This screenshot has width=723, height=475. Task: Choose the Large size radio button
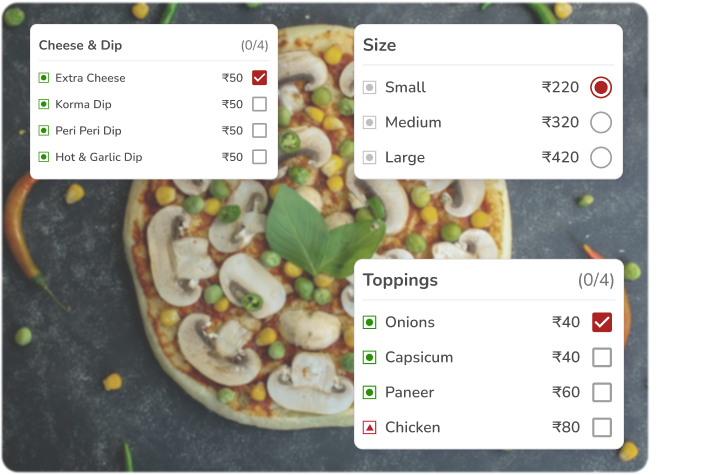601,157
